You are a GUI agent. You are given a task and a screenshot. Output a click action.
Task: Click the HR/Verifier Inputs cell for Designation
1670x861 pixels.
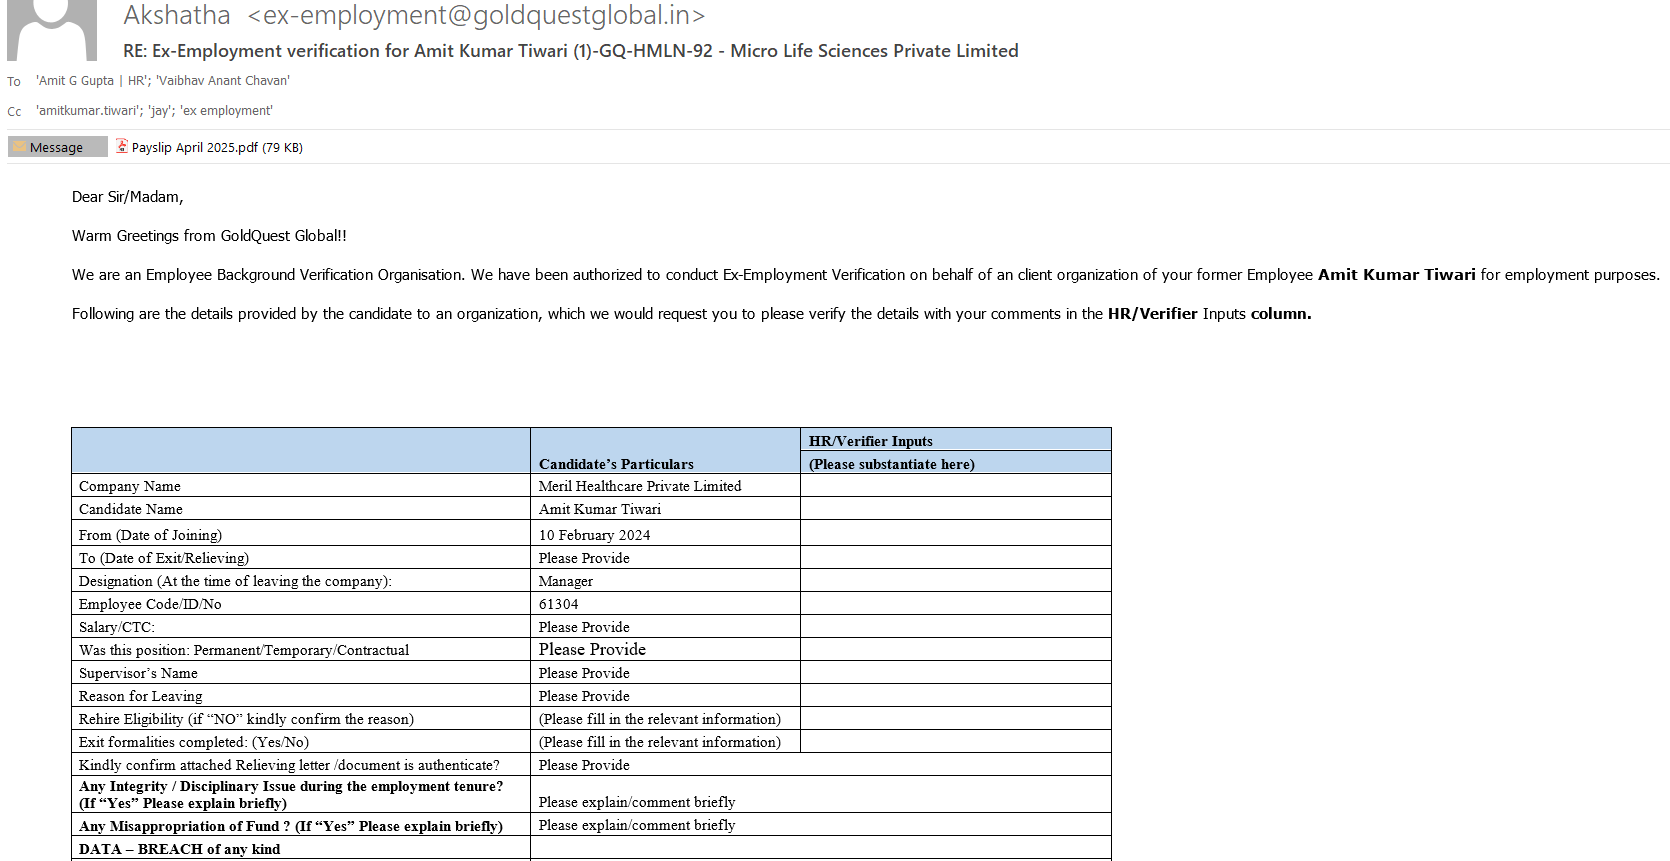click(x=956, y=581)
